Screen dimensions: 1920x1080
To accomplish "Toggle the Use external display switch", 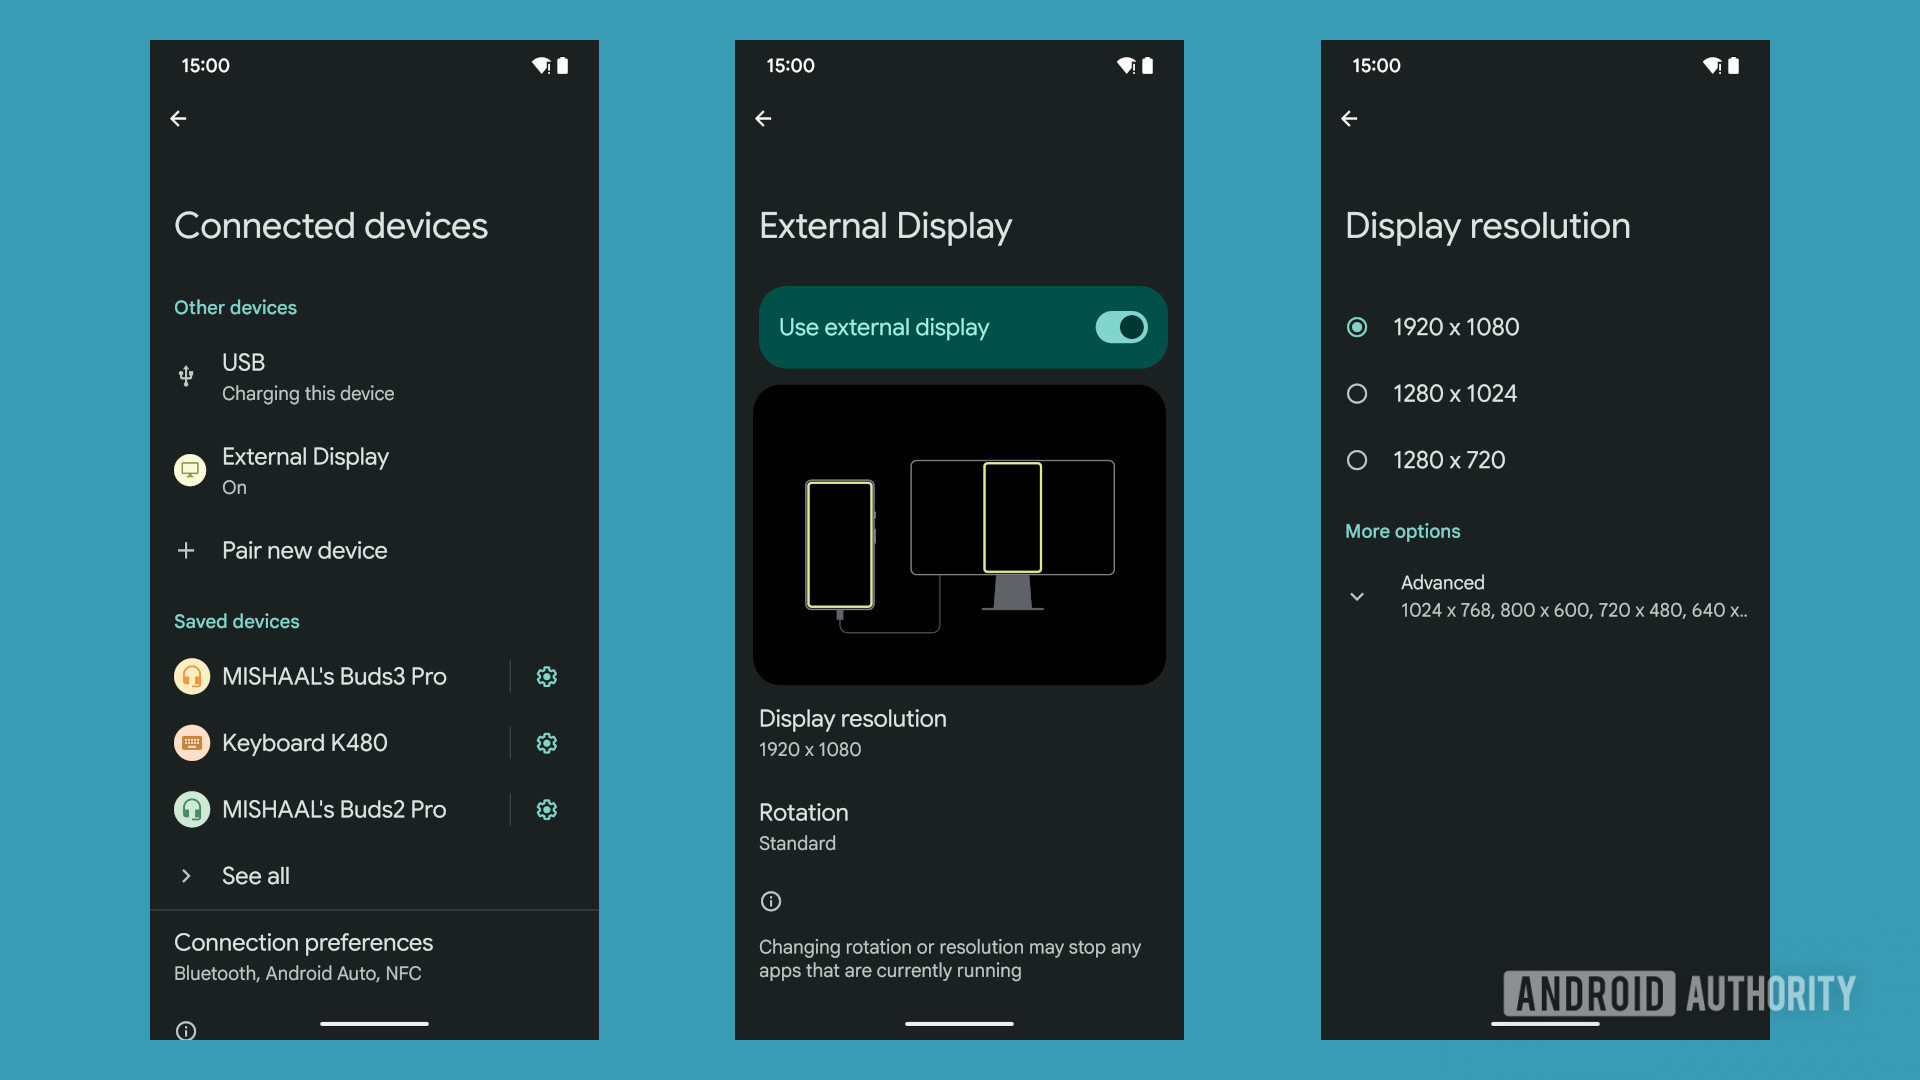I will pyautogui.click(x=1120, y=326).
